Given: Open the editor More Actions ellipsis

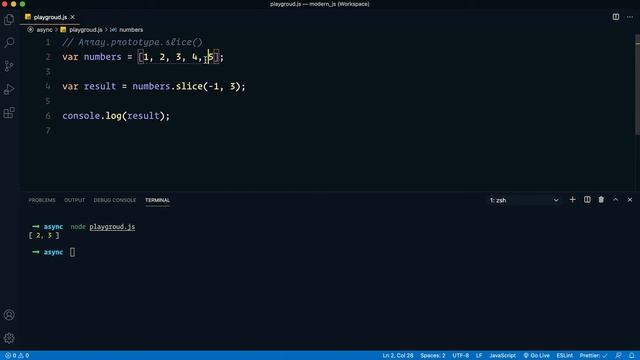Looking at the screenshot, I should click(630, 17).
